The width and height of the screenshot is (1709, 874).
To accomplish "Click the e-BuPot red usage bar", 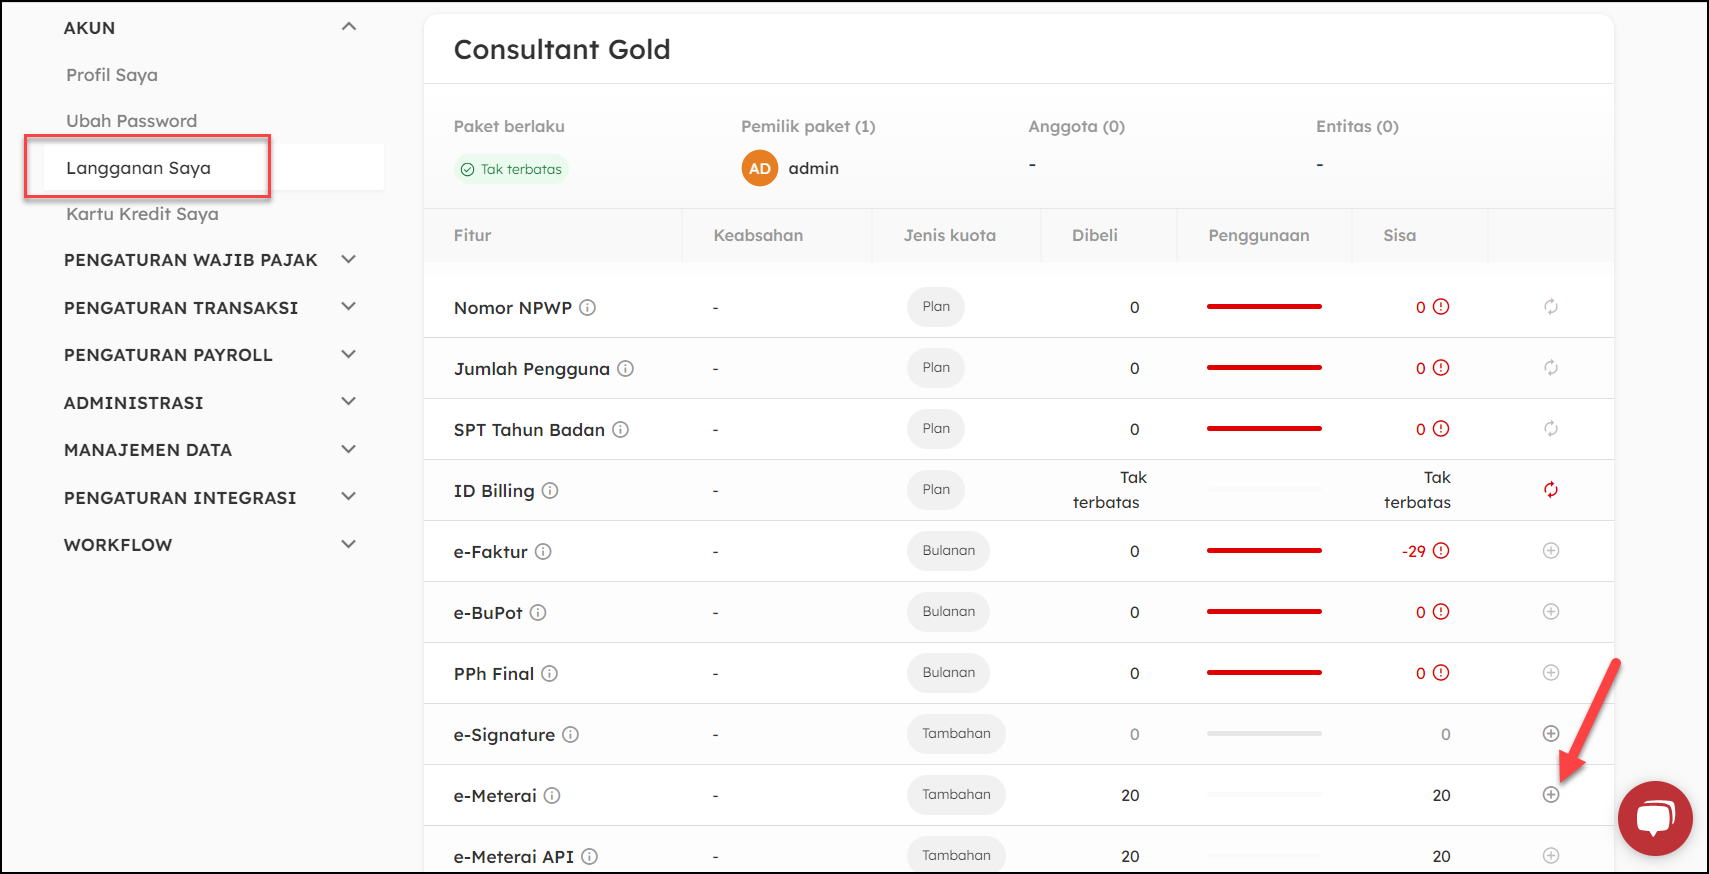I will pyautogui.click(x=1264, y=612).
